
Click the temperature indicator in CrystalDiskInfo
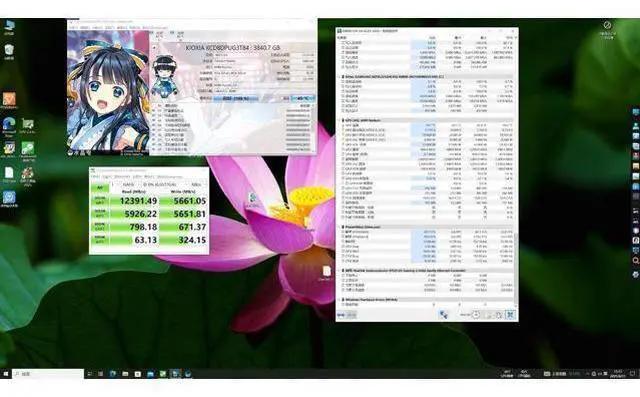tap(303, 98)
